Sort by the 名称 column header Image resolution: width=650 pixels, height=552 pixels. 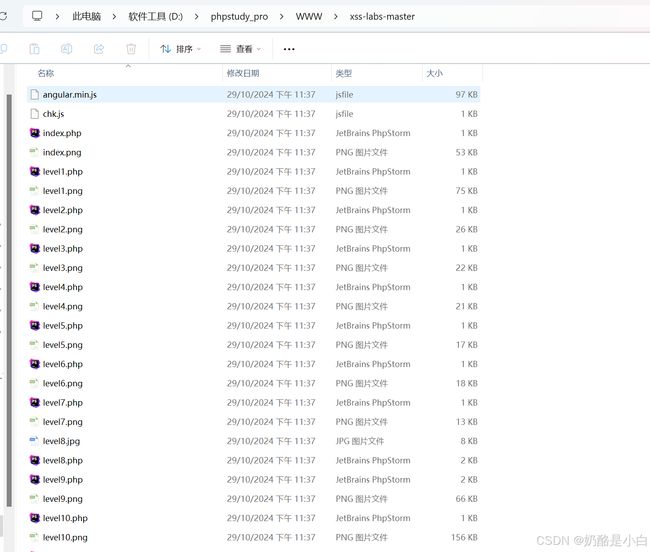click(x=46, y=73)
